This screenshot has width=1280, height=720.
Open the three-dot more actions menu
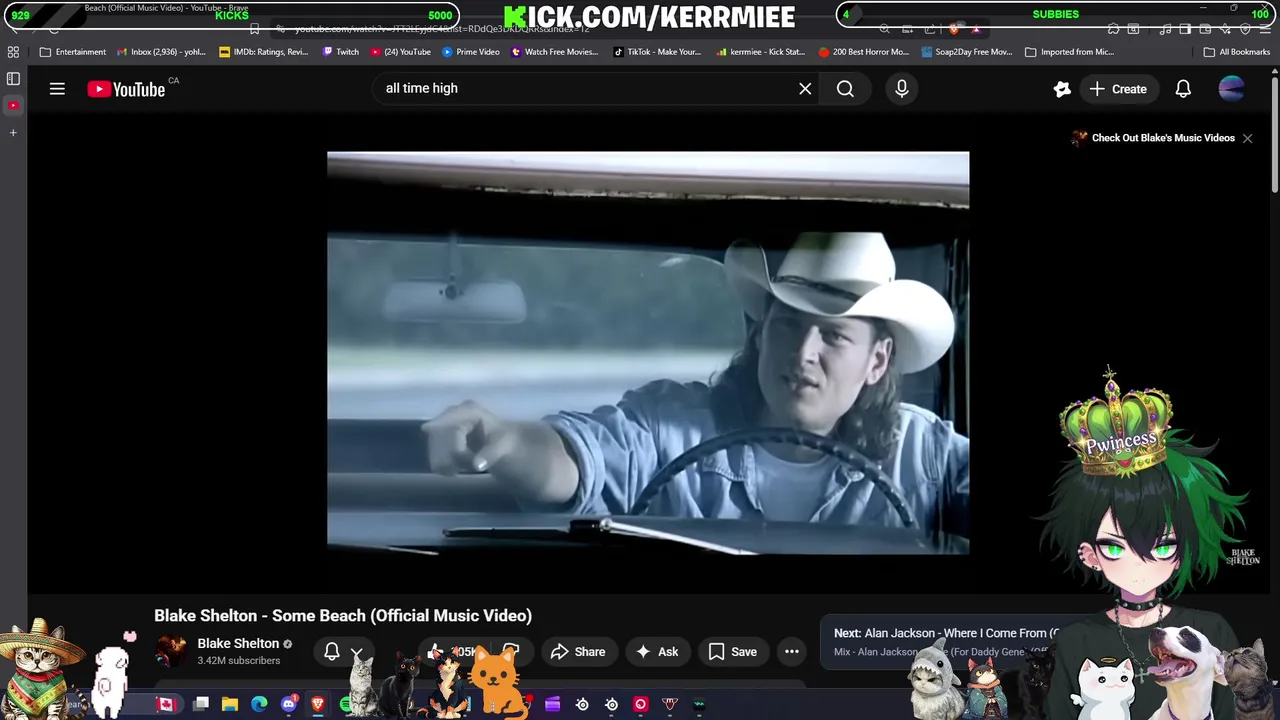[791, 652]
